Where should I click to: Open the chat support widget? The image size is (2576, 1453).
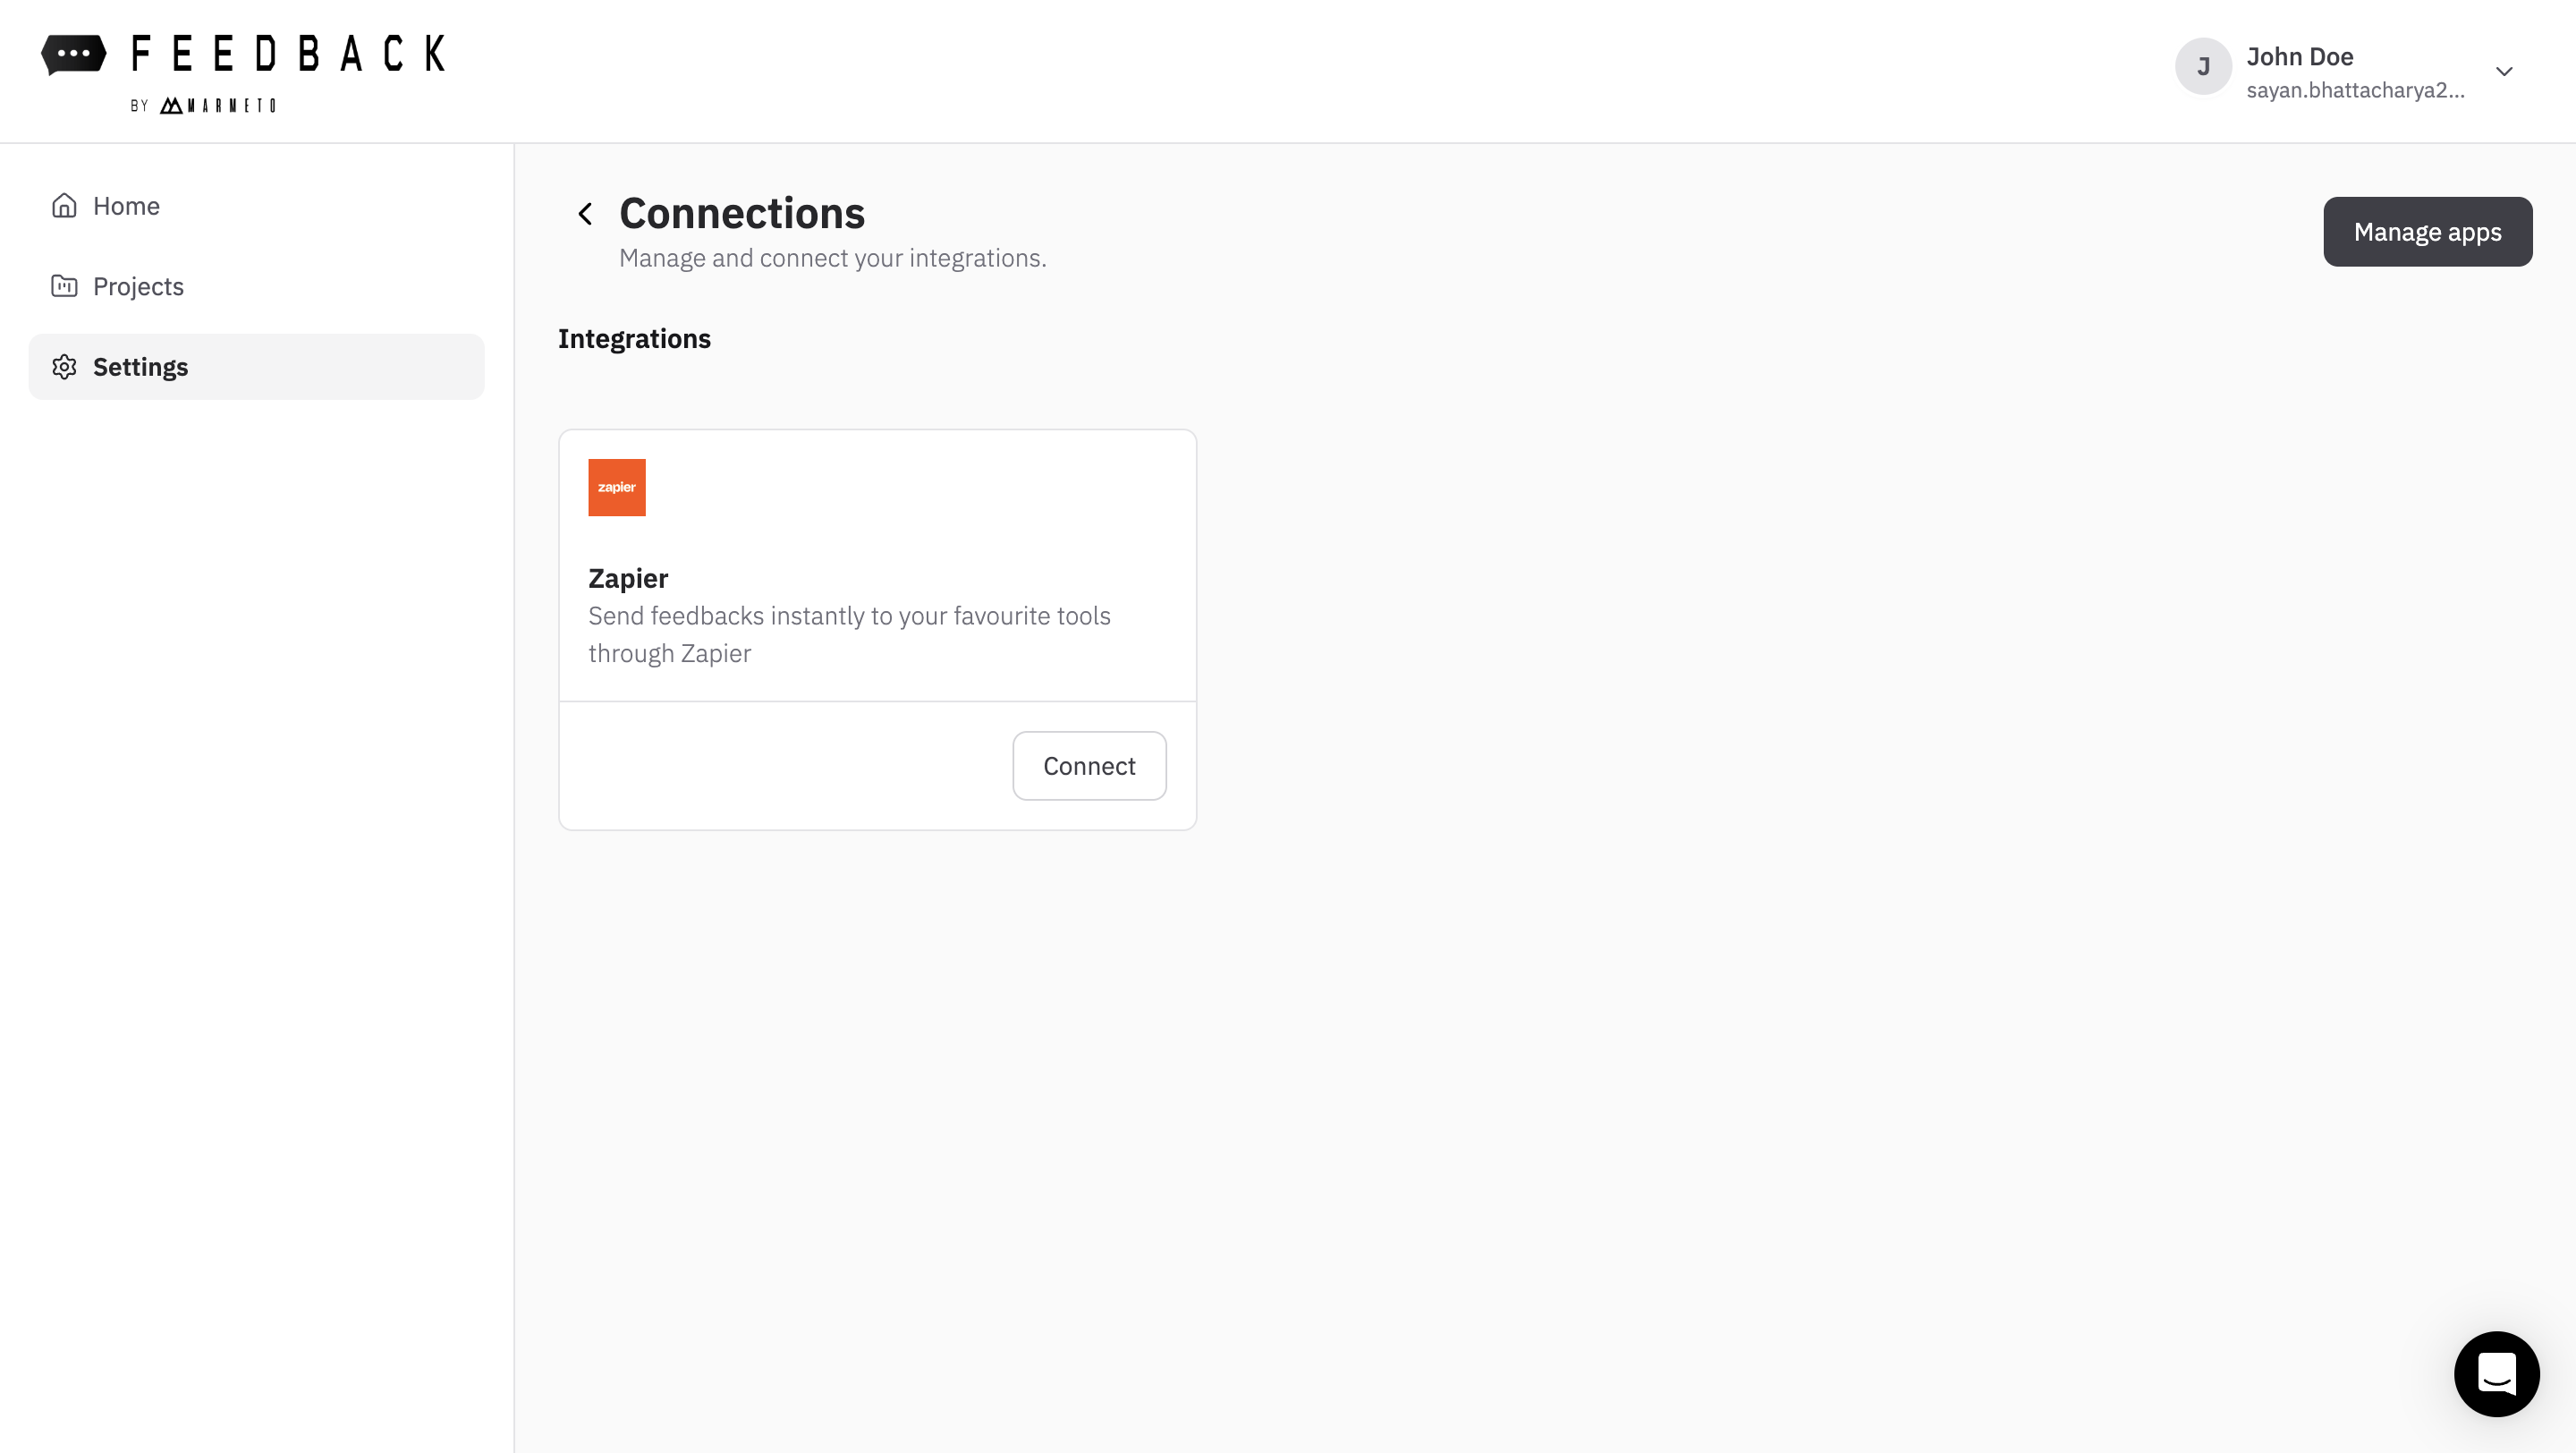(2496, 1373)
